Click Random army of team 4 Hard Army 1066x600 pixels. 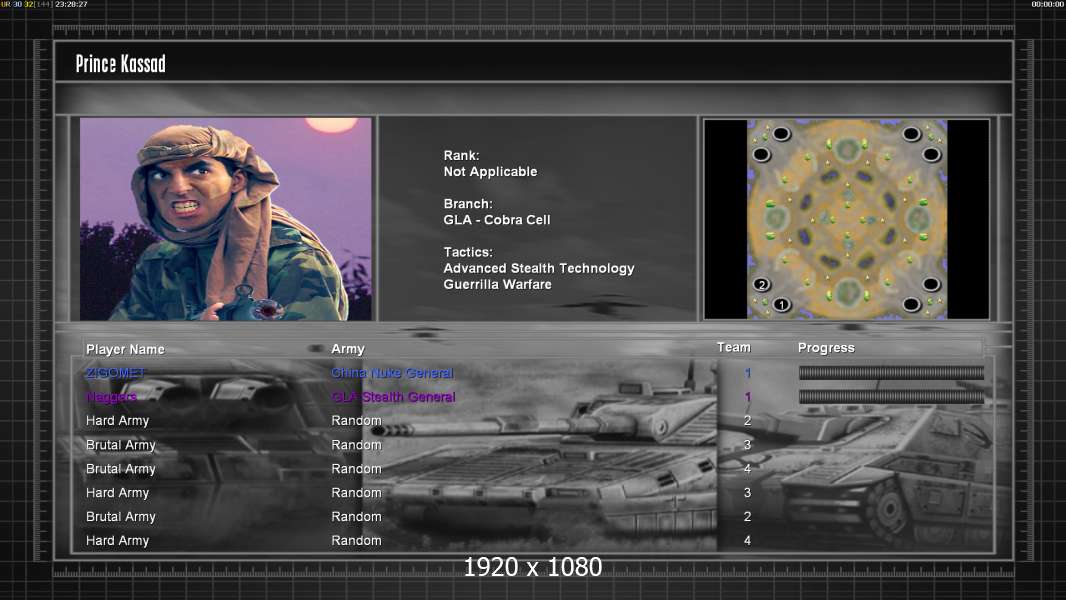point(356,541)
